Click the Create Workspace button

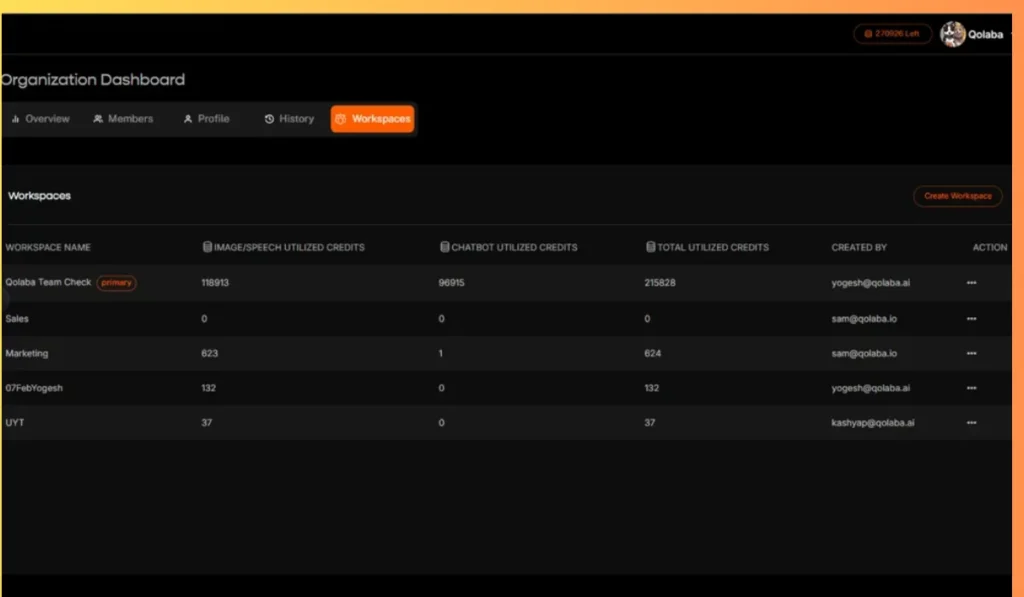tap(957, 196)
